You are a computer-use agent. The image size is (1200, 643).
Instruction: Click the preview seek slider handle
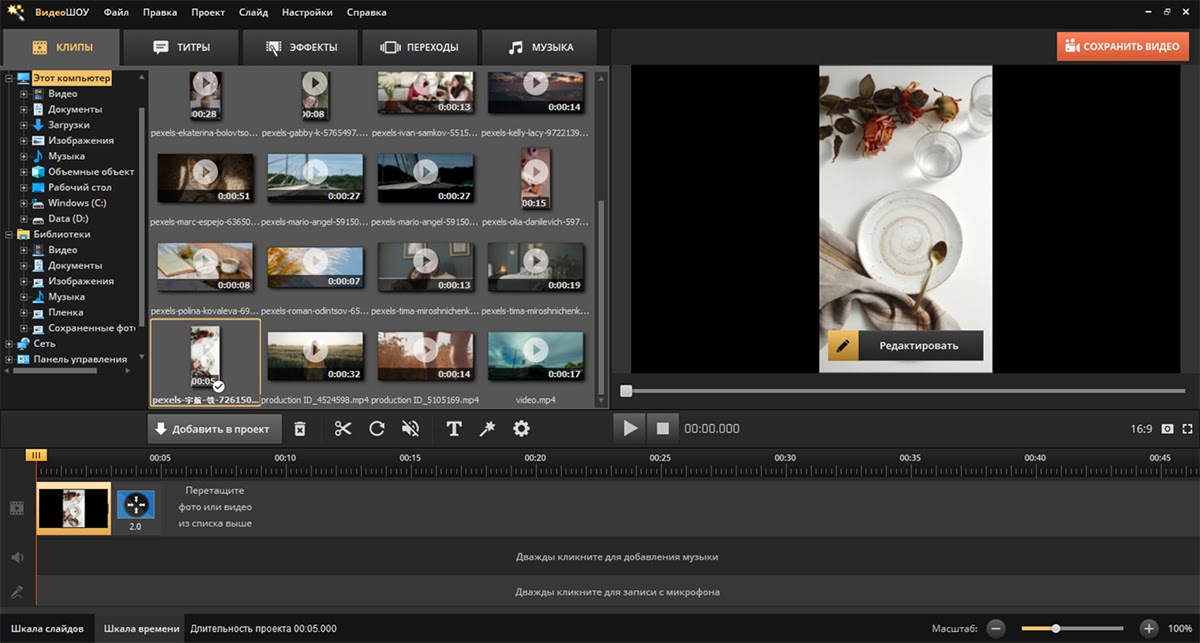coord(626,391)
